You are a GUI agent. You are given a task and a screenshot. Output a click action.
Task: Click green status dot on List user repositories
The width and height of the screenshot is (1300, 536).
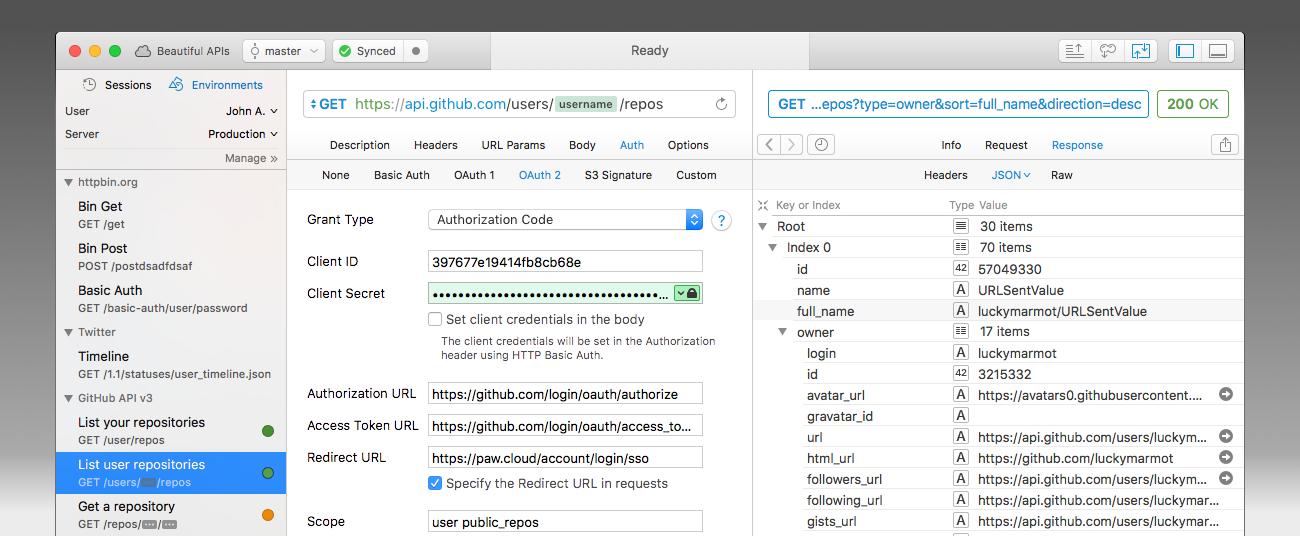click(268, 473)
